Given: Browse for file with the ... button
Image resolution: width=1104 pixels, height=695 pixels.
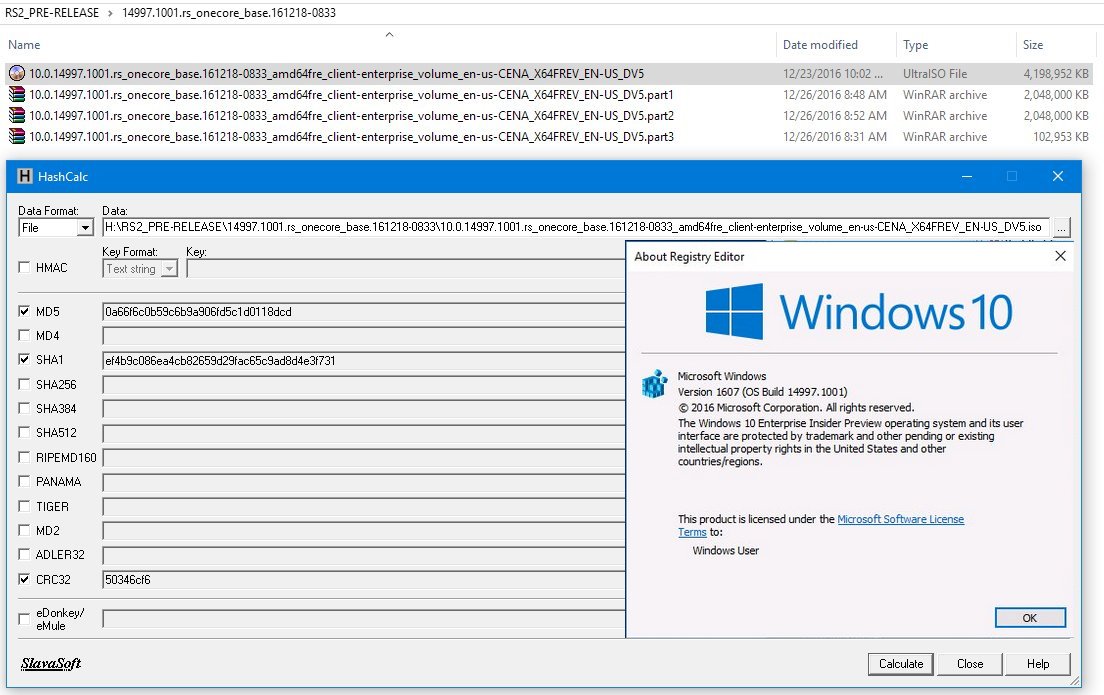Looking at the screenshot, I should [x=1061, y=227].
